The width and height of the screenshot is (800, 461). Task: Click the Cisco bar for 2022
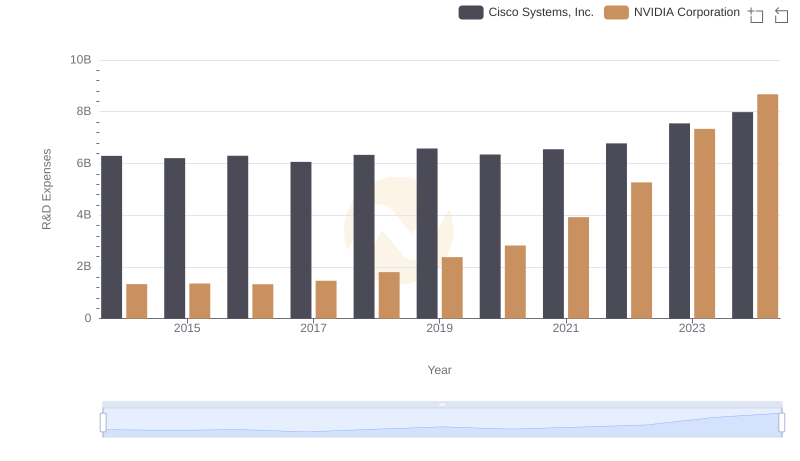(616, 231)
